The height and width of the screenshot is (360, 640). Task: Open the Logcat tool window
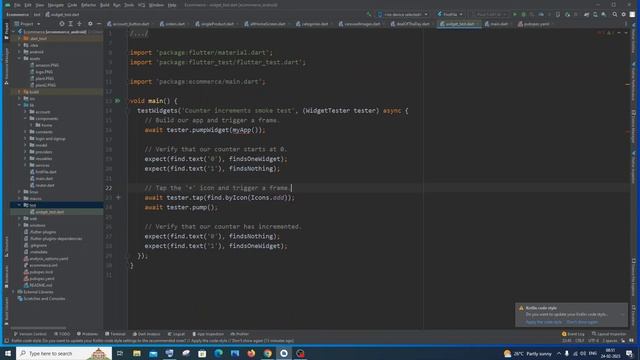coord(176,334)
